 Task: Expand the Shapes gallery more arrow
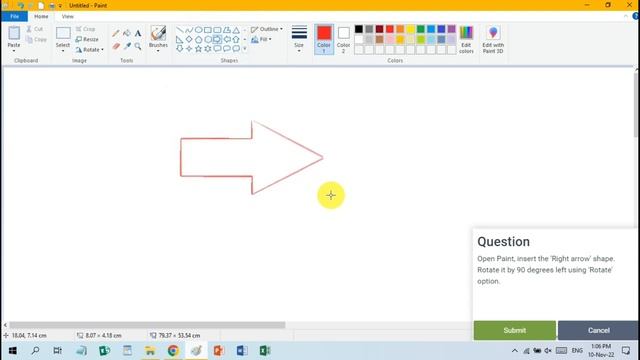[245, 49]
